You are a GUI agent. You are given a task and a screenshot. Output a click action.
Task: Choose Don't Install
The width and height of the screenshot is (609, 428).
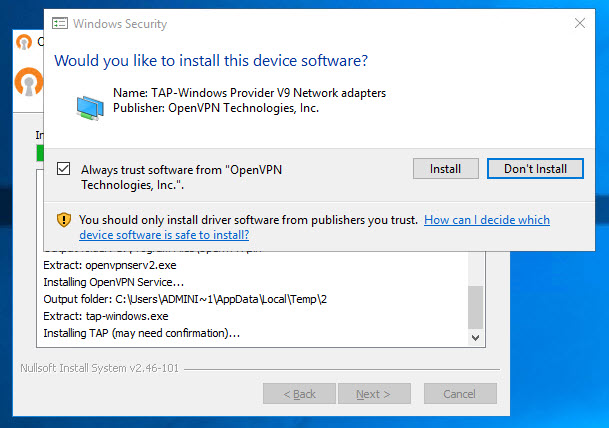click(x=535, y=169)
